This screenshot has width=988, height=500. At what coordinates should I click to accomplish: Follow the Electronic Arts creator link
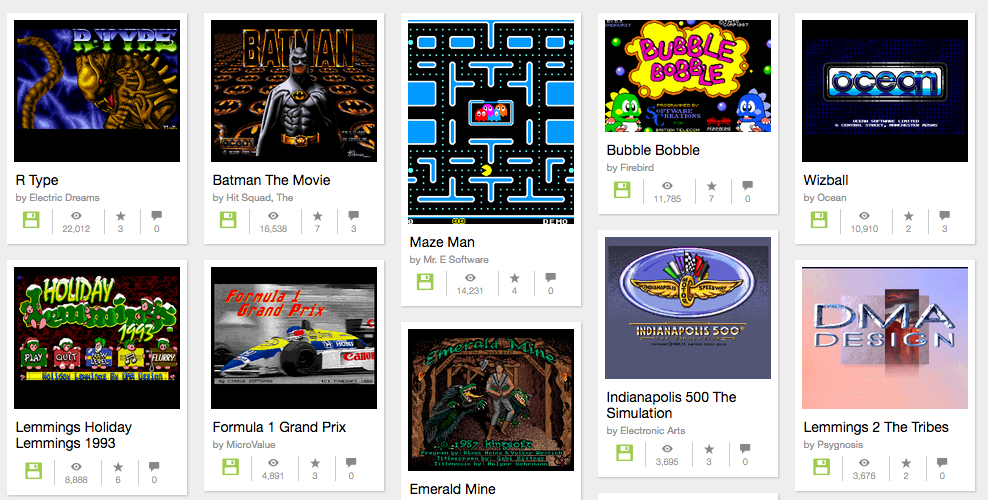click(653, 431)
